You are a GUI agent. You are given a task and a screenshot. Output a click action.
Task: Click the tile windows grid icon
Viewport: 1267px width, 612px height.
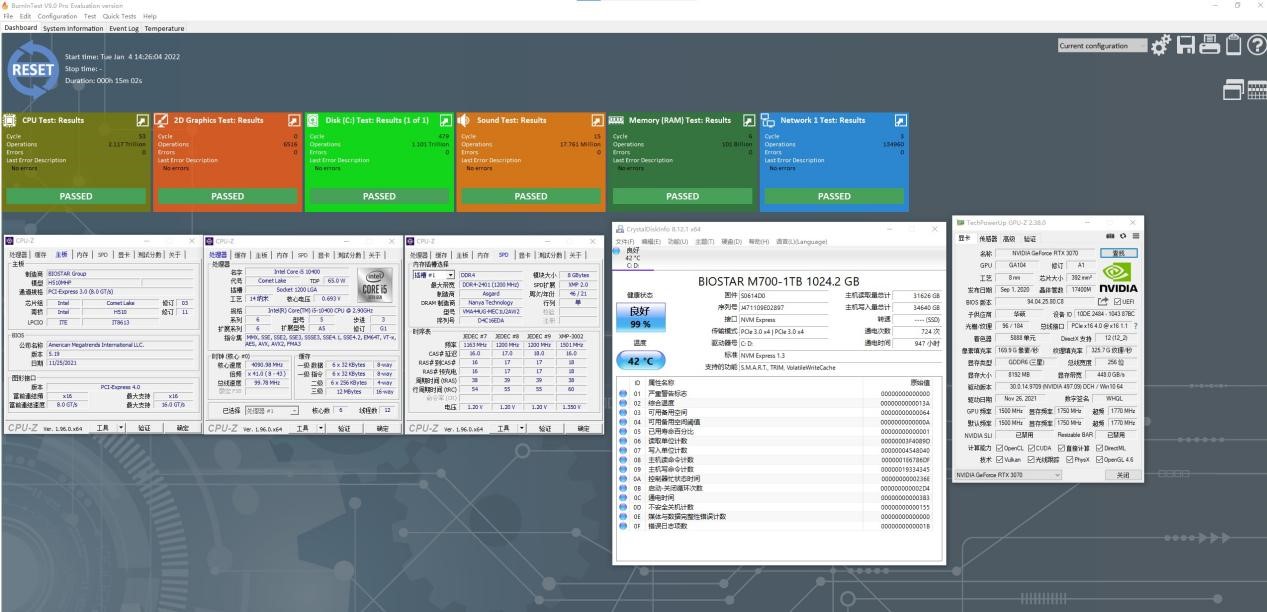(x=1257, y=91)
